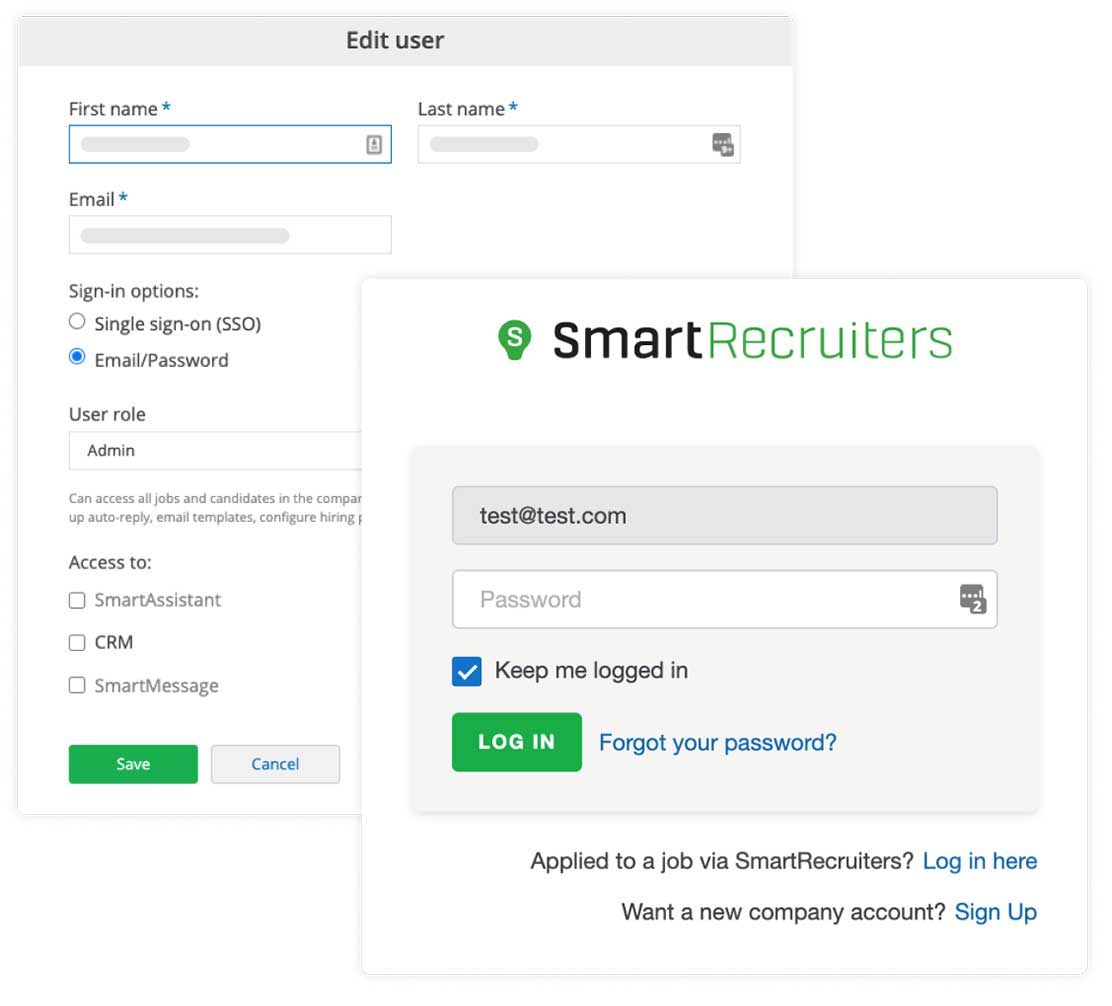The image size is (1112, 1006).
Task: Click the contact autofill icon in First name
Action: pyautogui.click(x=374, y=145)
